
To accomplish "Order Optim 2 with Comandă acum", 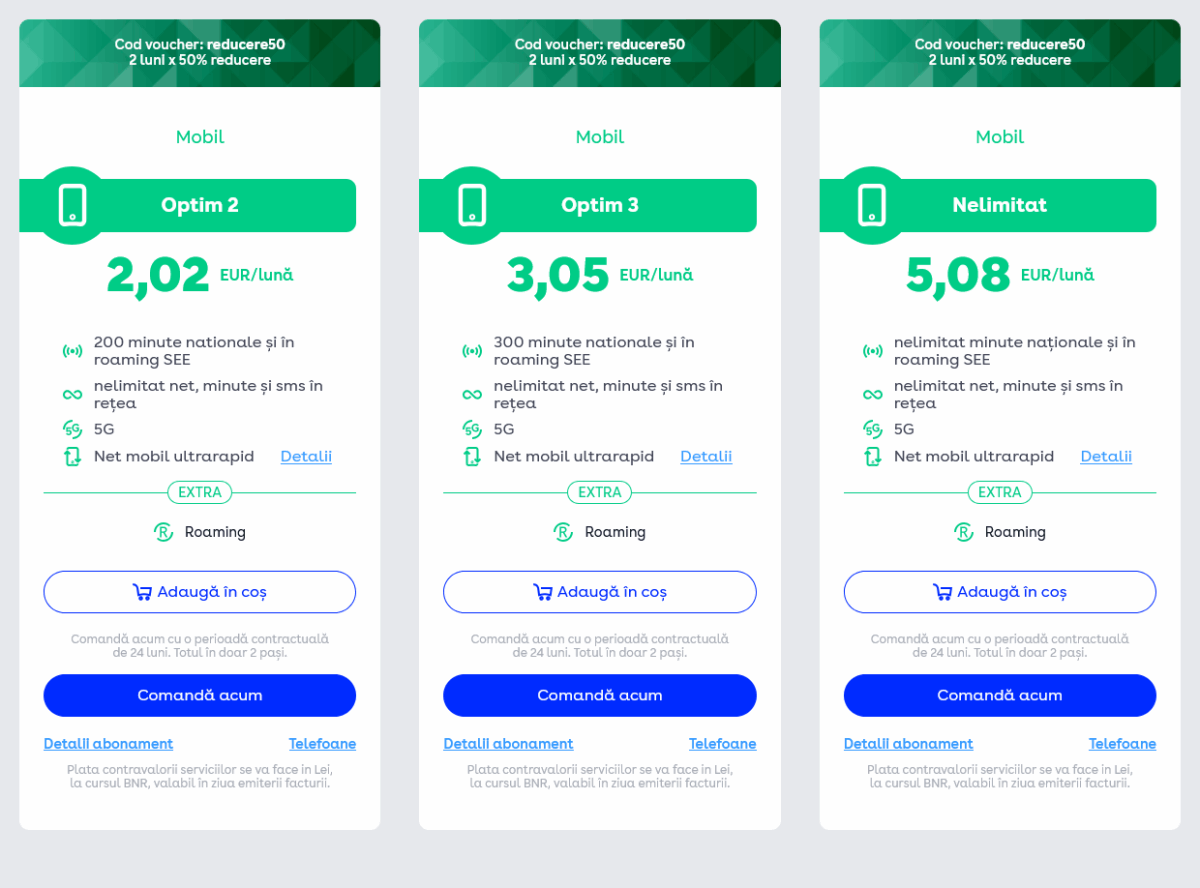I will coord(200,695).
